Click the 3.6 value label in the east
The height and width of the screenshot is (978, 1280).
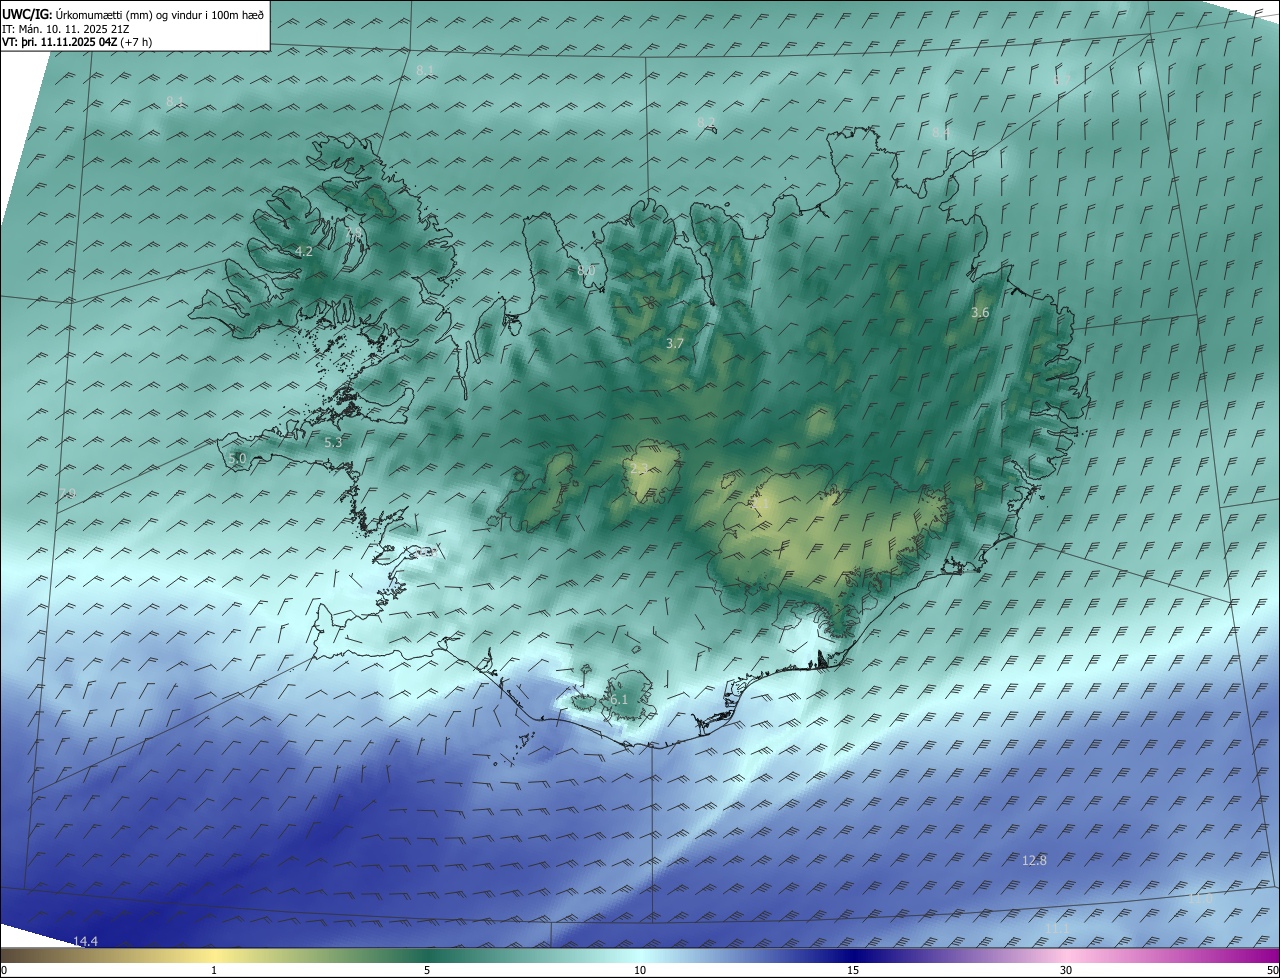(x=980, y=313)
